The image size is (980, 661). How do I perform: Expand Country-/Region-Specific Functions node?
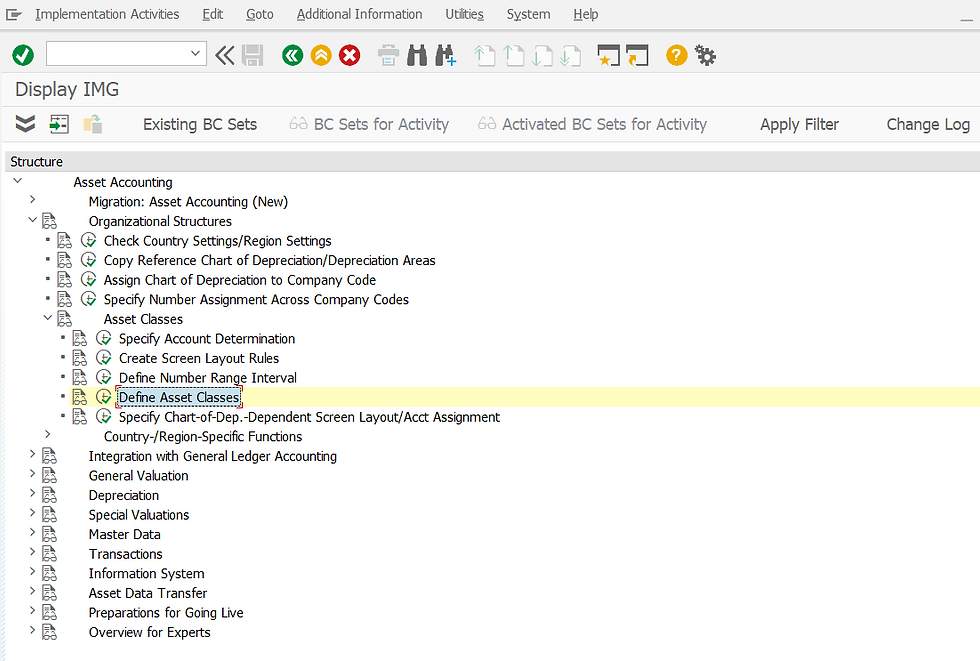coord(48,434)
